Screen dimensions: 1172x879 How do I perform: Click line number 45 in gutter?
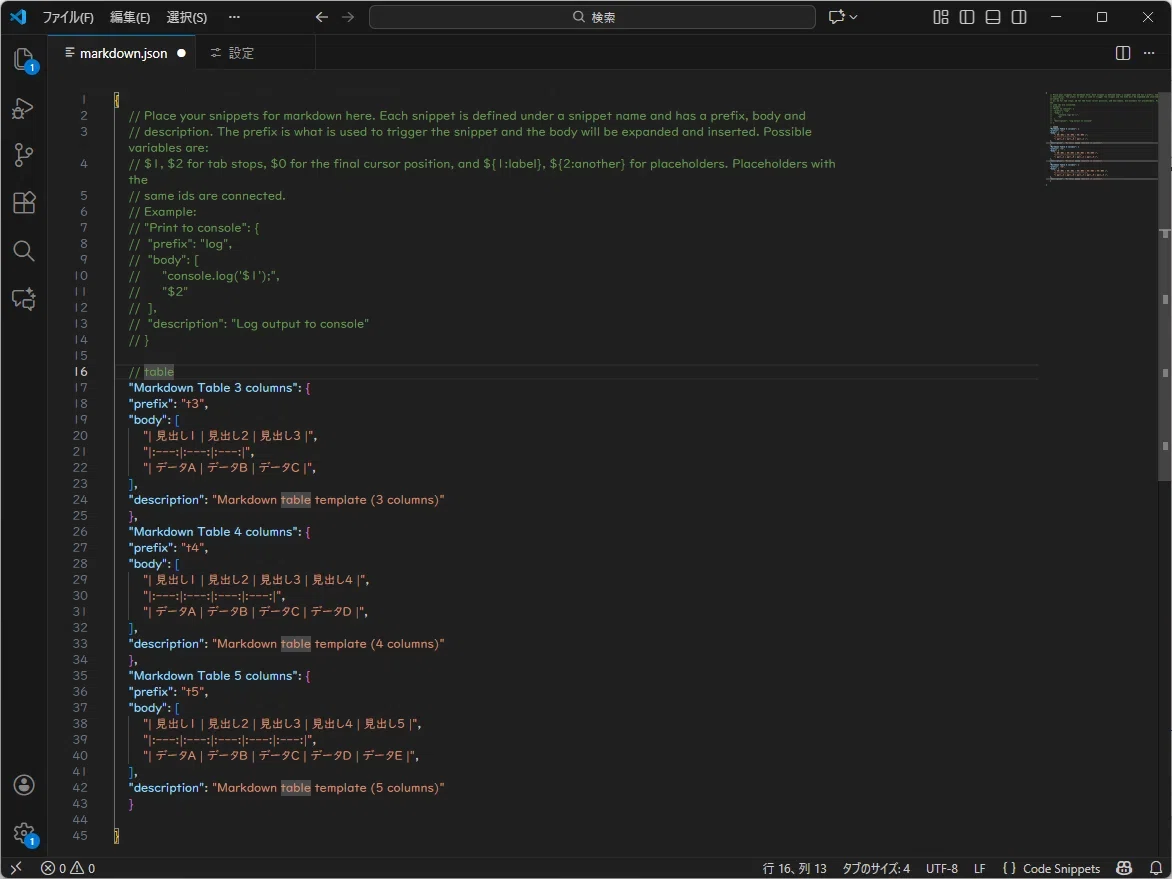click(80, 836)
